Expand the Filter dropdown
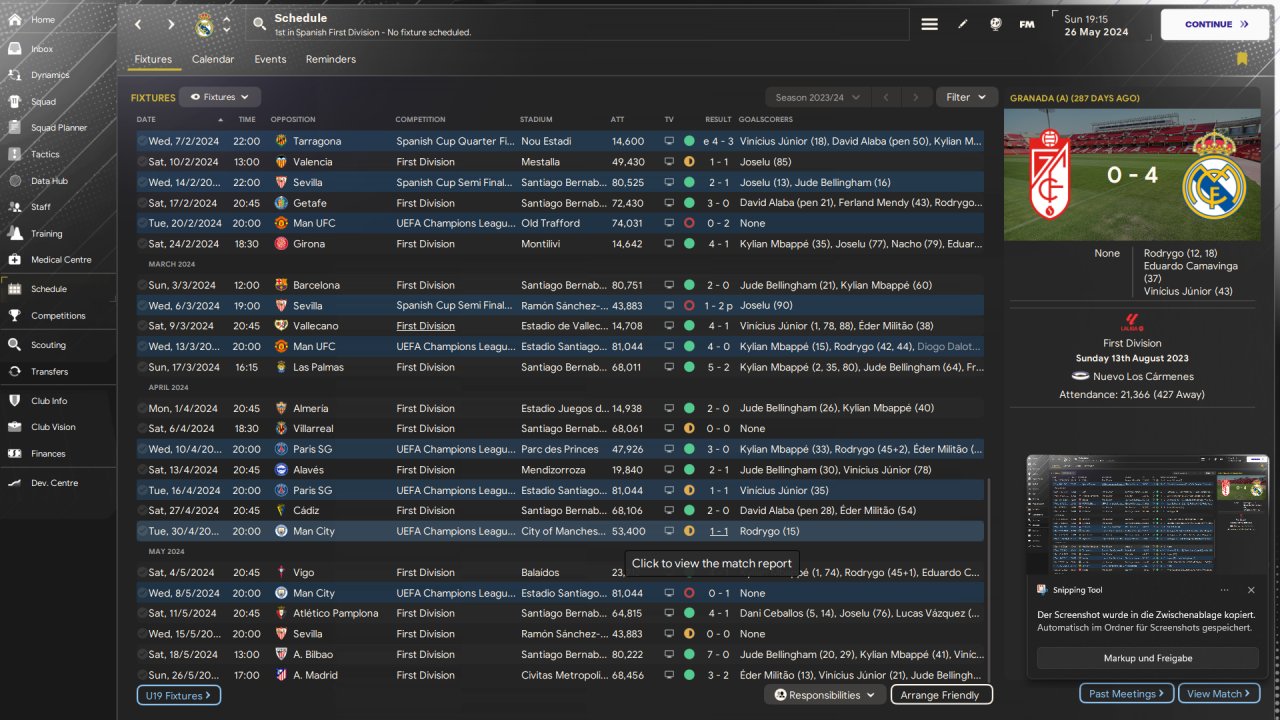 click(966, 97)
